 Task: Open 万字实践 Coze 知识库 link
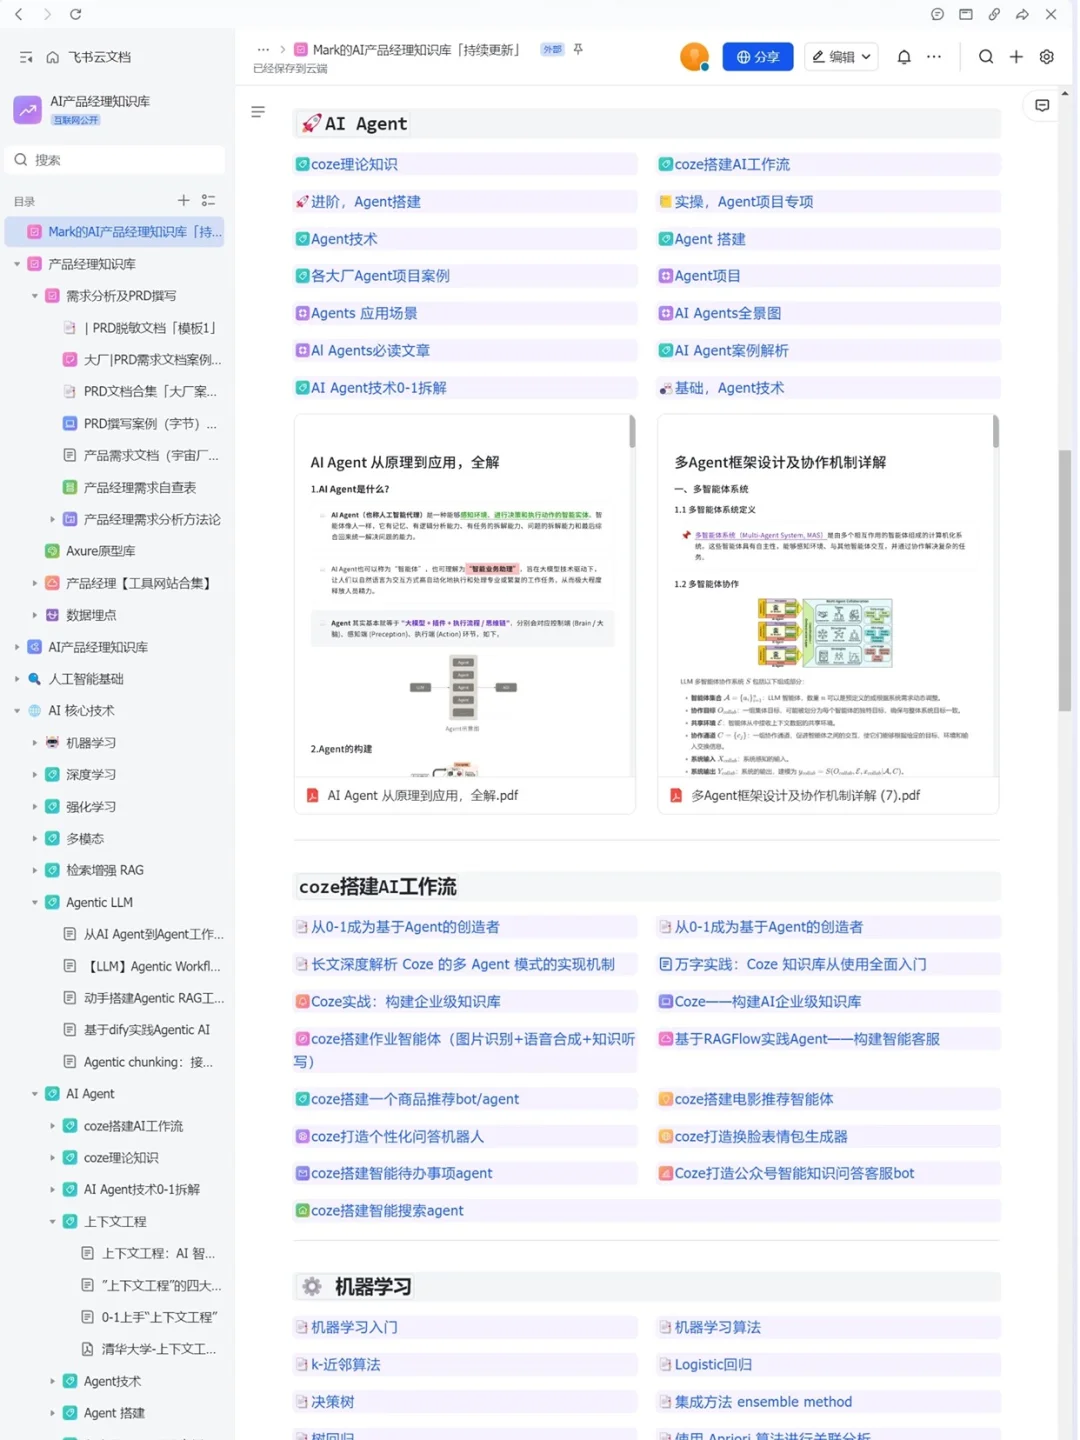(x=800, y=964)
